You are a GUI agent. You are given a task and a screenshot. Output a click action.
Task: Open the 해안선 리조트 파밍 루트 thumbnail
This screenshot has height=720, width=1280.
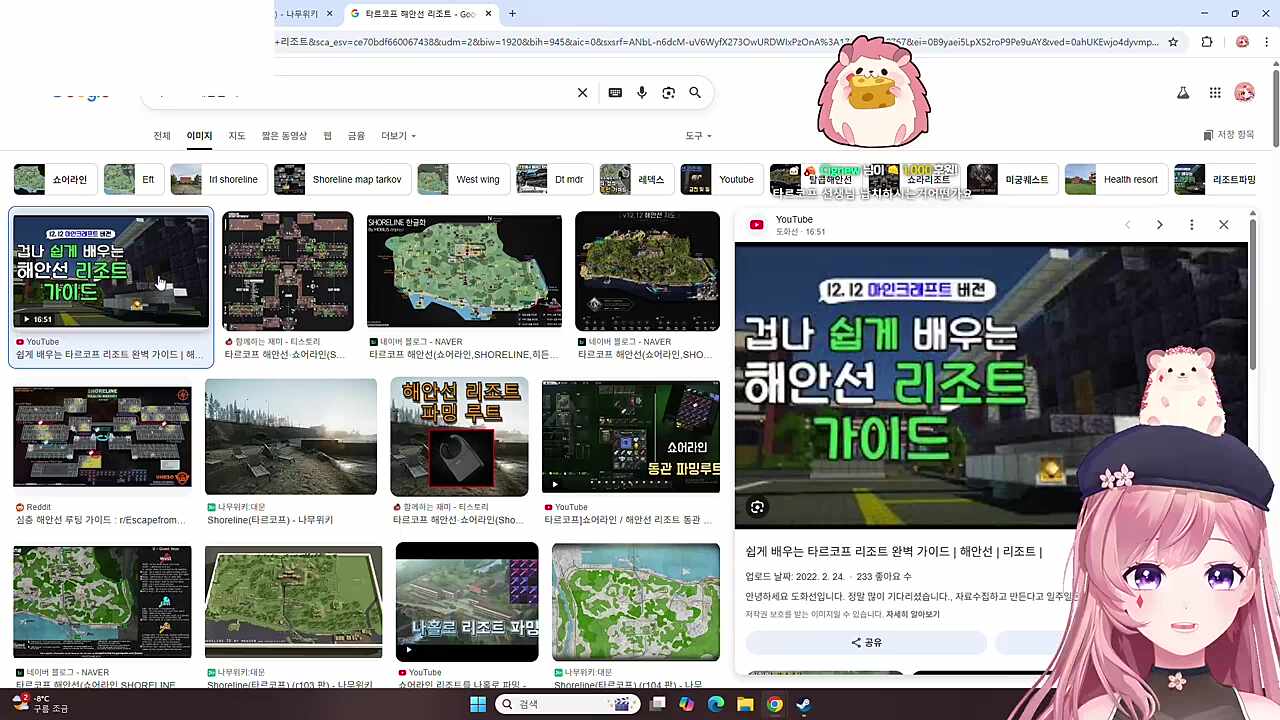tap(459, 437)
